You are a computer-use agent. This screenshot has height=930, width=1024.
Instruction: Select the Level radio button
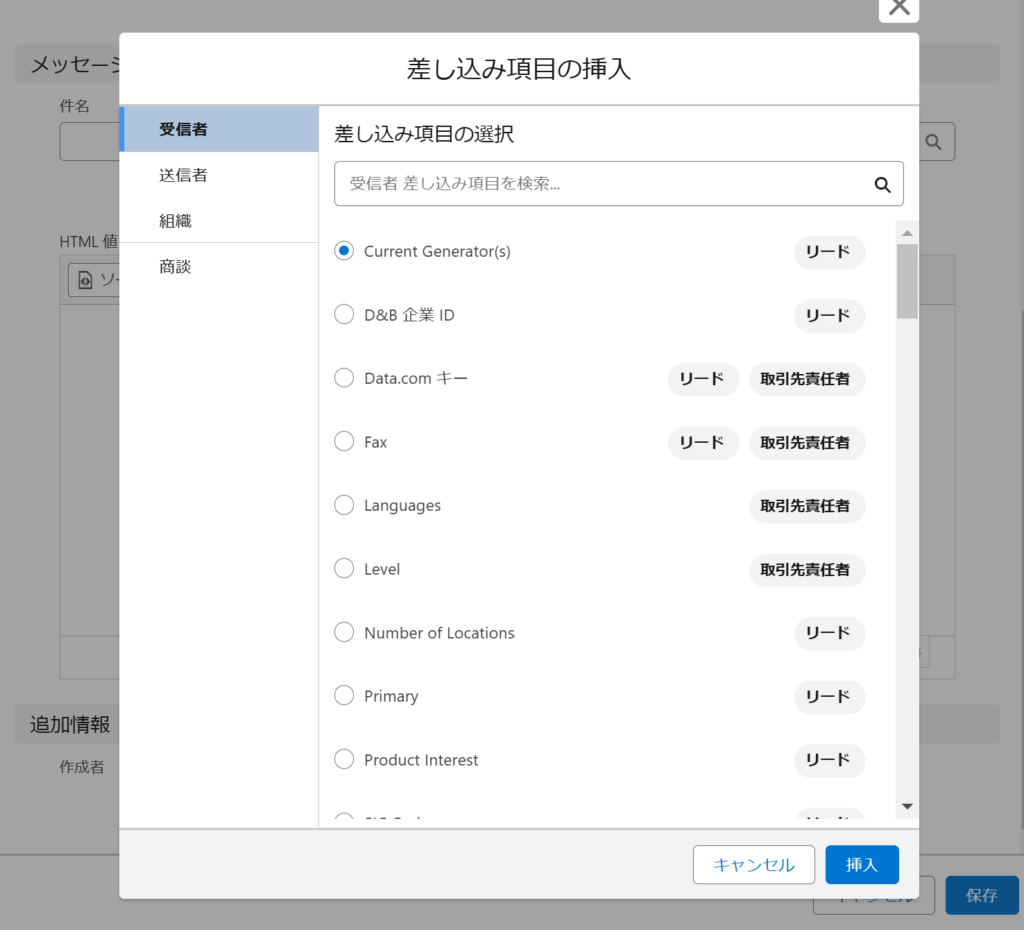344,569
